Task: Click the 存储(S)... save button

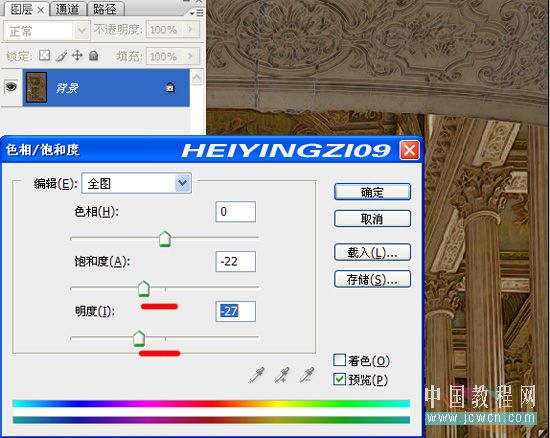Action: pyautogui.click(x=372, y=279)
